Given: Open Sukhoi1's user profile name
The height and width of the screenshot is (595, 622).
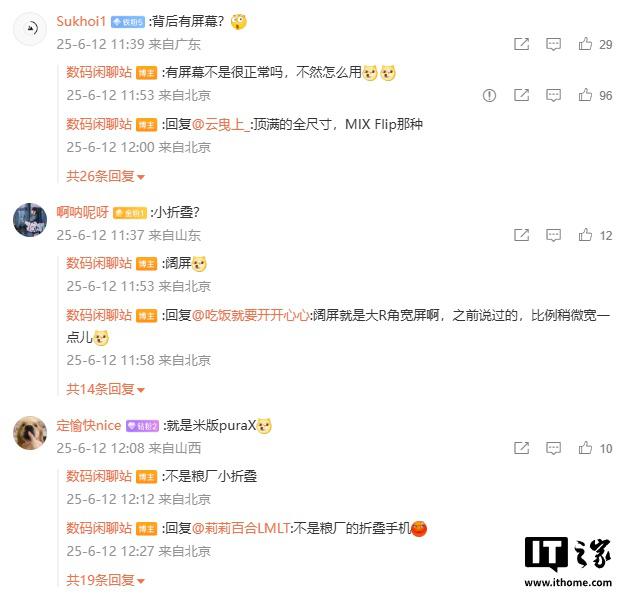Looking at the screenshot, I should 81,21.
